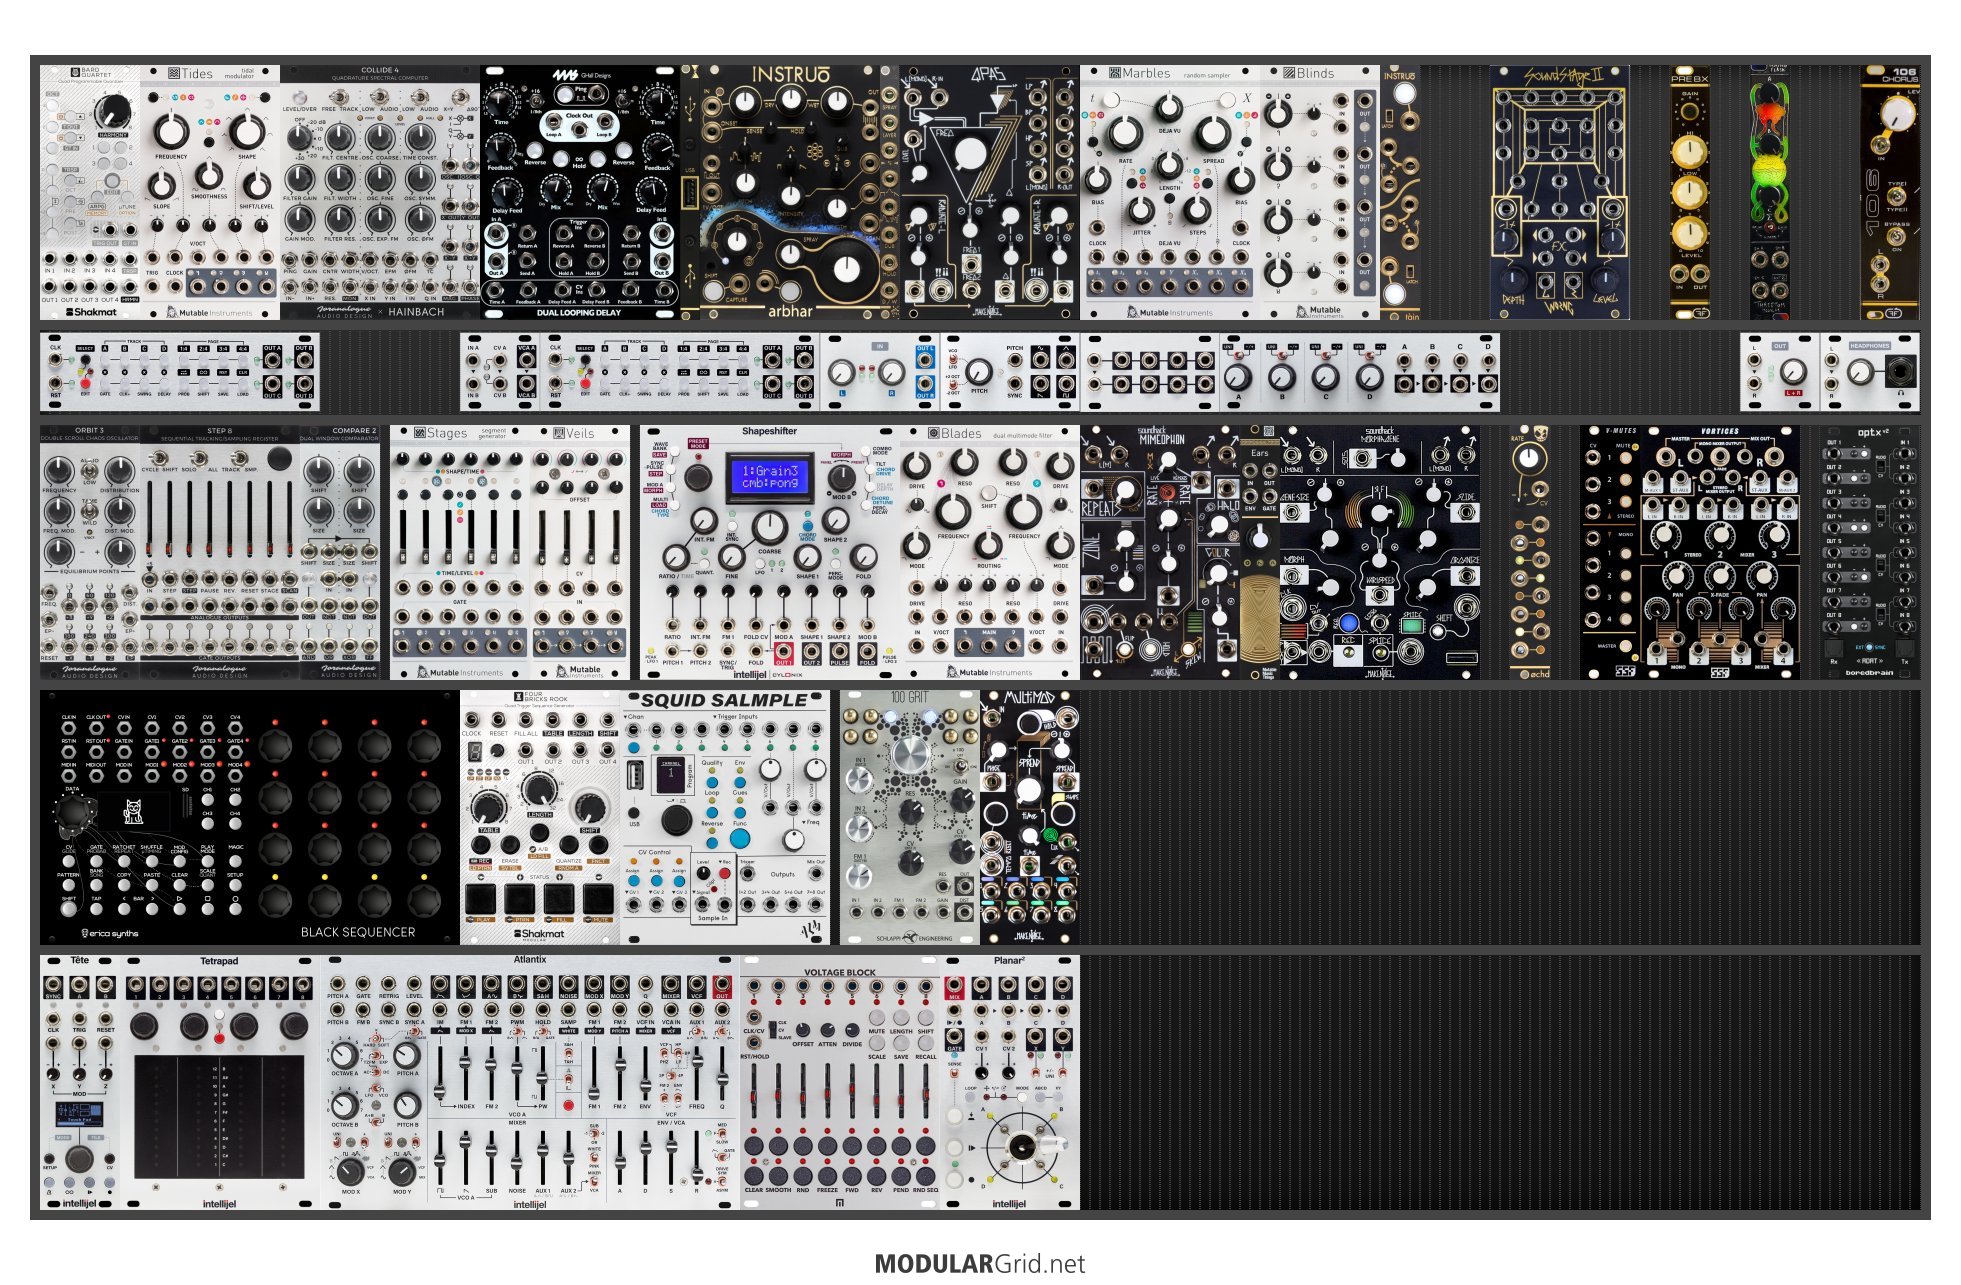
Task: Click the GAIN knob on PRE BX
Action: point(1689,111)
